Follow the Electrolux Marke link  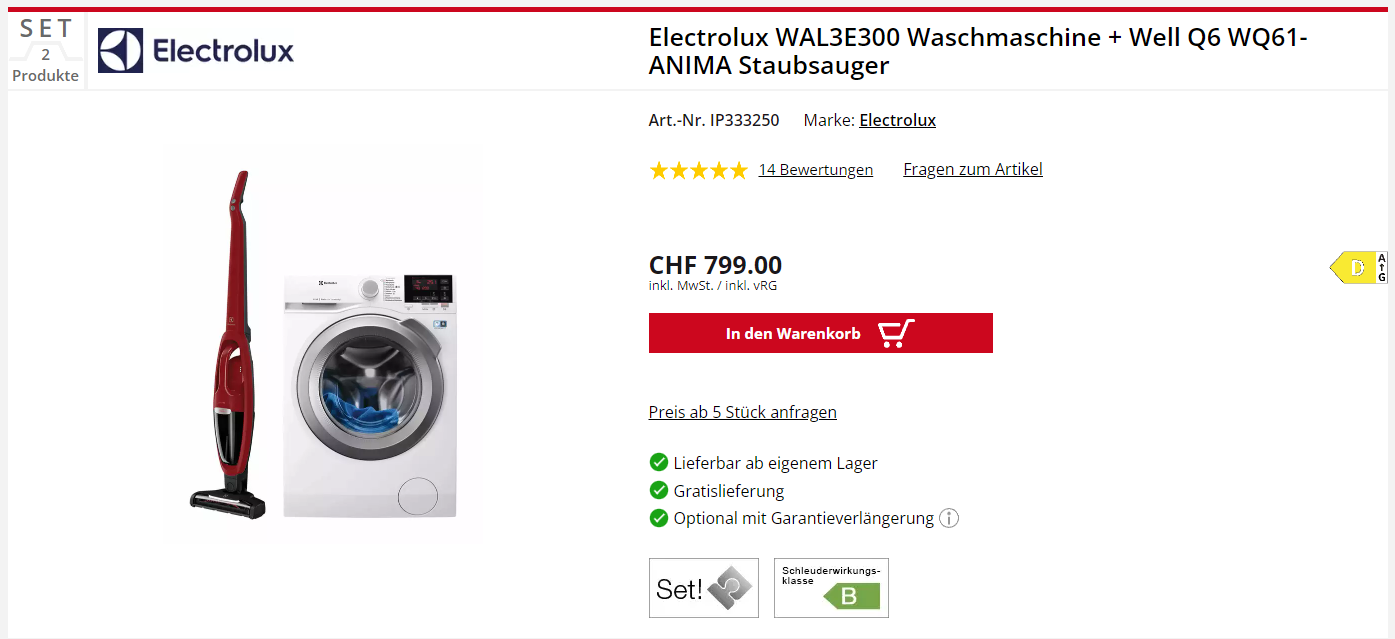898,120
